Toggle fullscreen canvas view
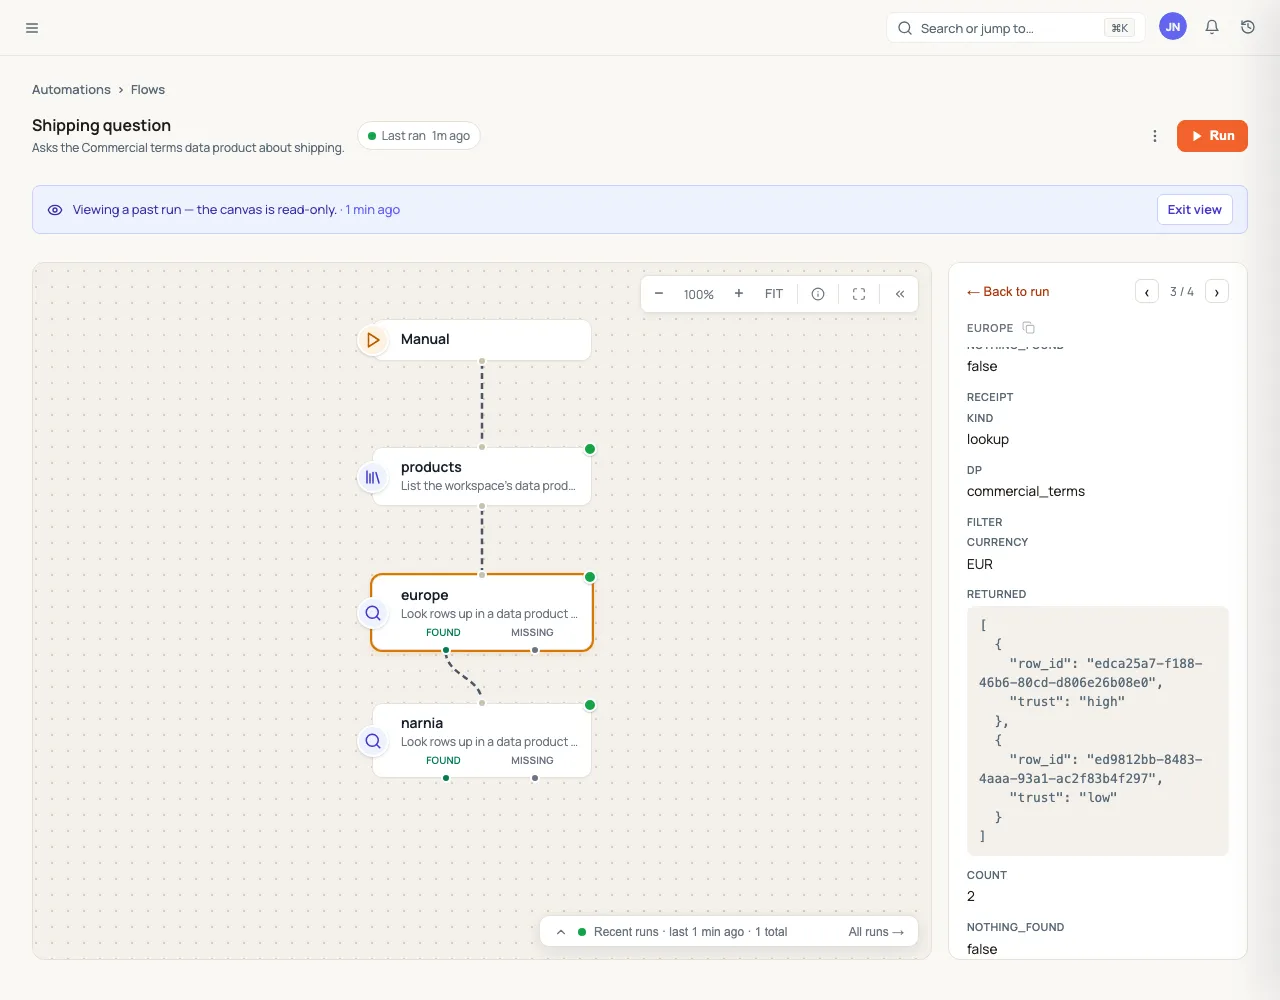The height and width of the screenshot is (1000, 1280). tap(859, 294)
